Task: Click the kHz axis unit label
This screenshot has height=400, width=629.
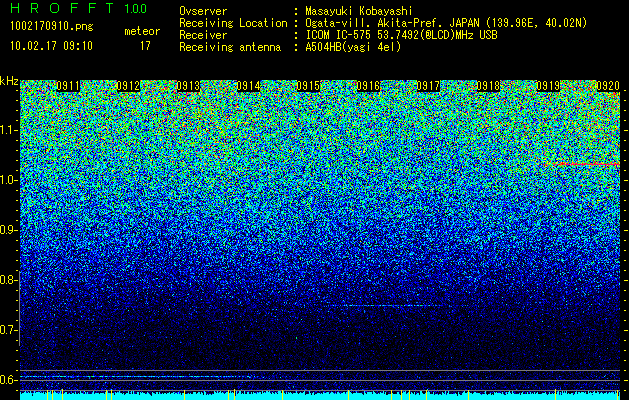Action: click(9, 81)
